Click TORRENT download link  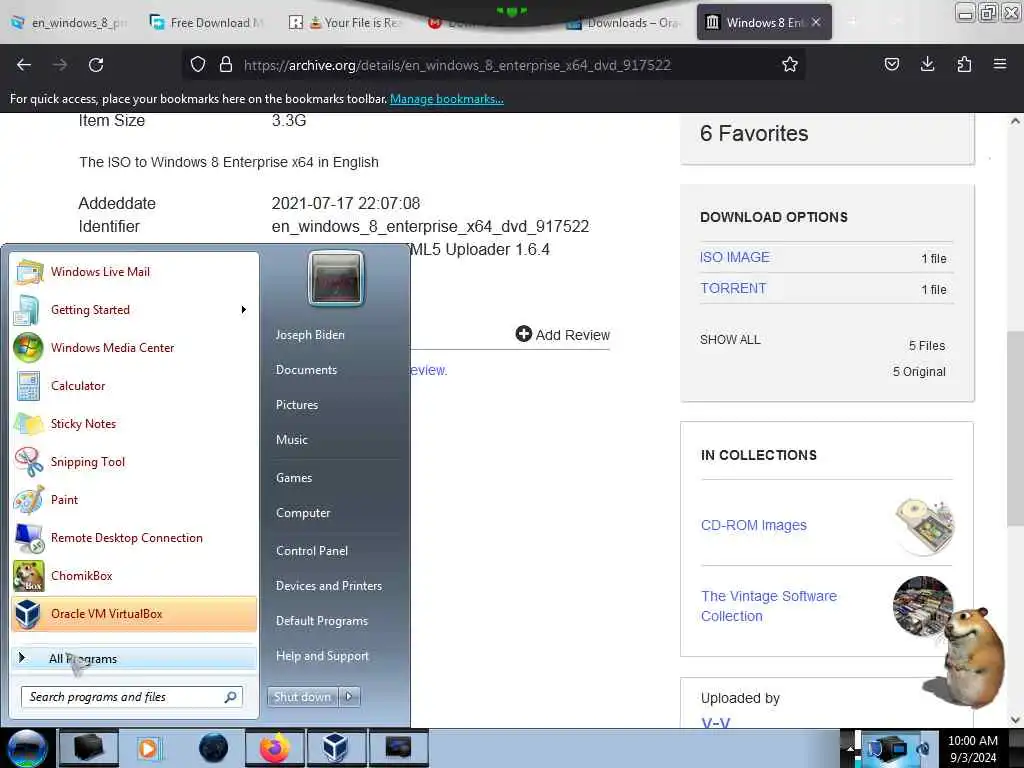pyautogui.click(x=733, y=288)
